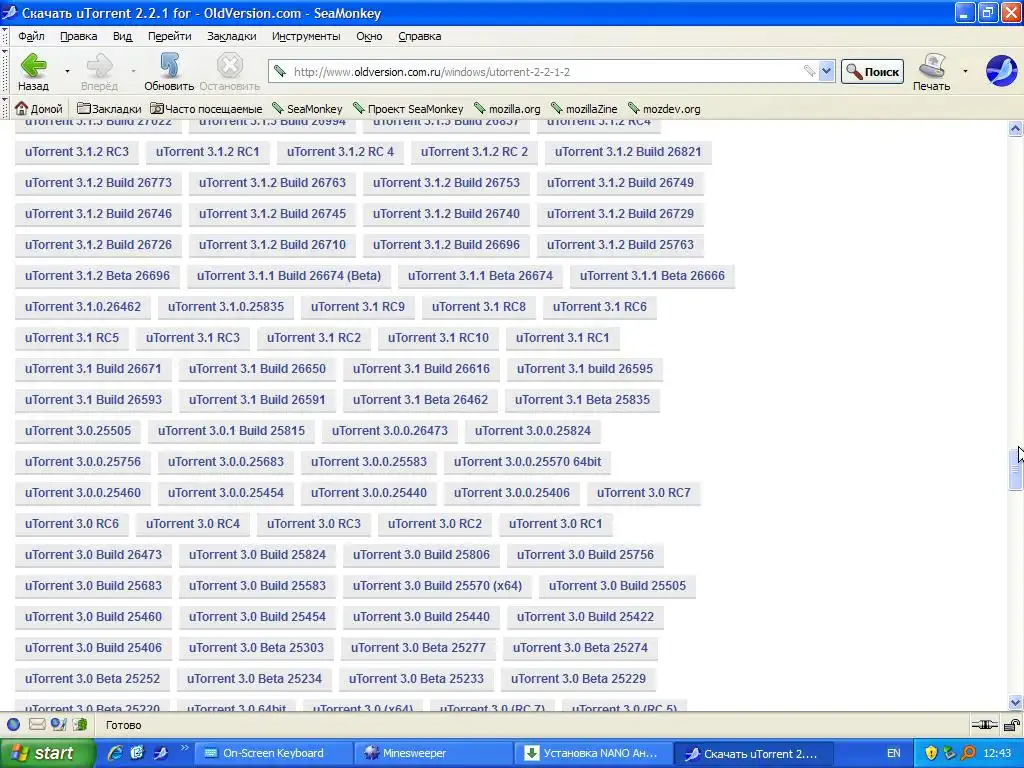
Task: Click EN language indicator in taskbar
Action: 893,753
